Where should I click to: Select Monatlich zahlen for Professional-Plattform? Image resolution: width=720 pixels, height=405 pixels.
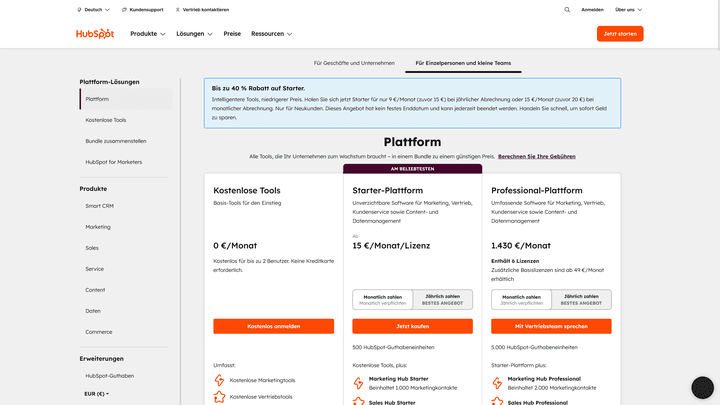[x=521, y=300]
